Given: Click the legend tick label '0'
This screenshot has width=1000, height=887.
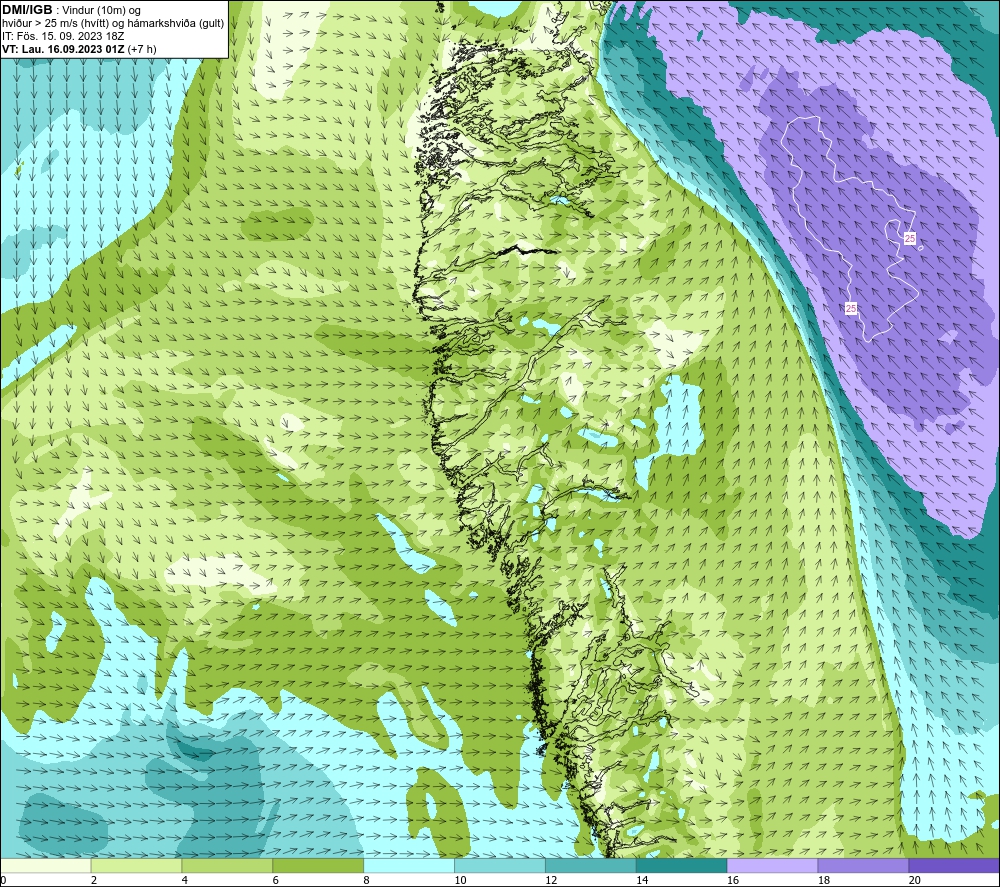Looking at the screenshot, I should pos(3,880).
